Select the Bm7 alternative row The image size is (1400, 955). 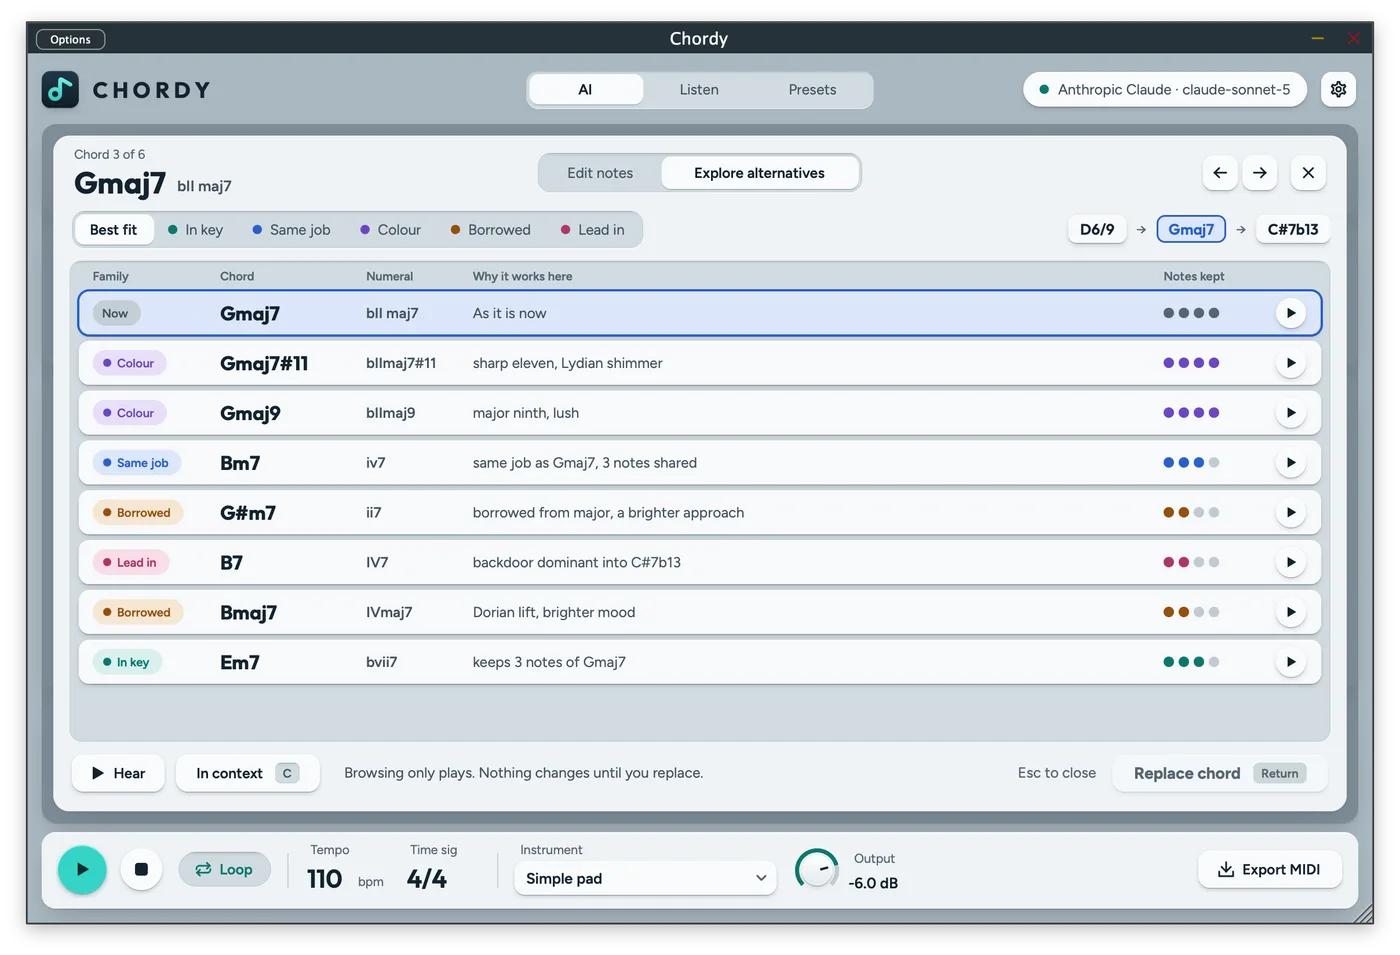pyautogui.click(x=699, y=463)
